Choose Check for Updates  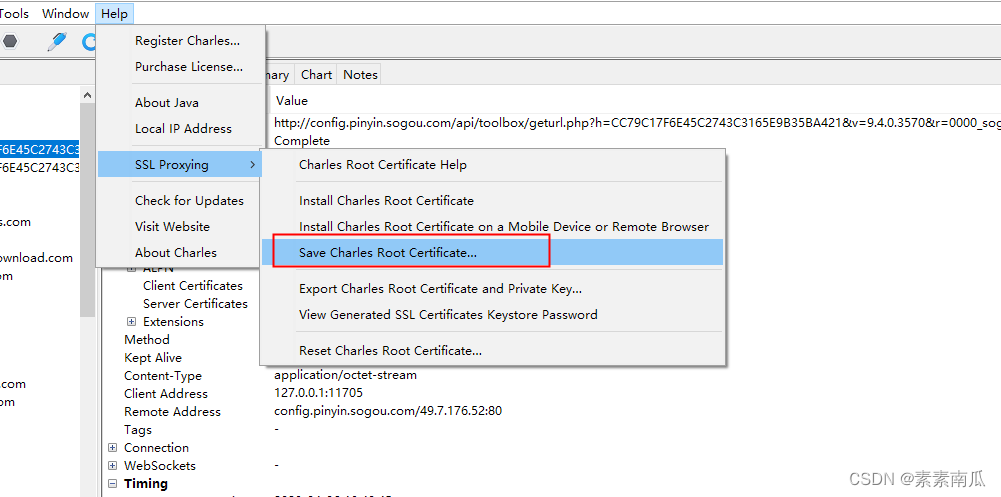pyautogui.click(x=189, y=200)
